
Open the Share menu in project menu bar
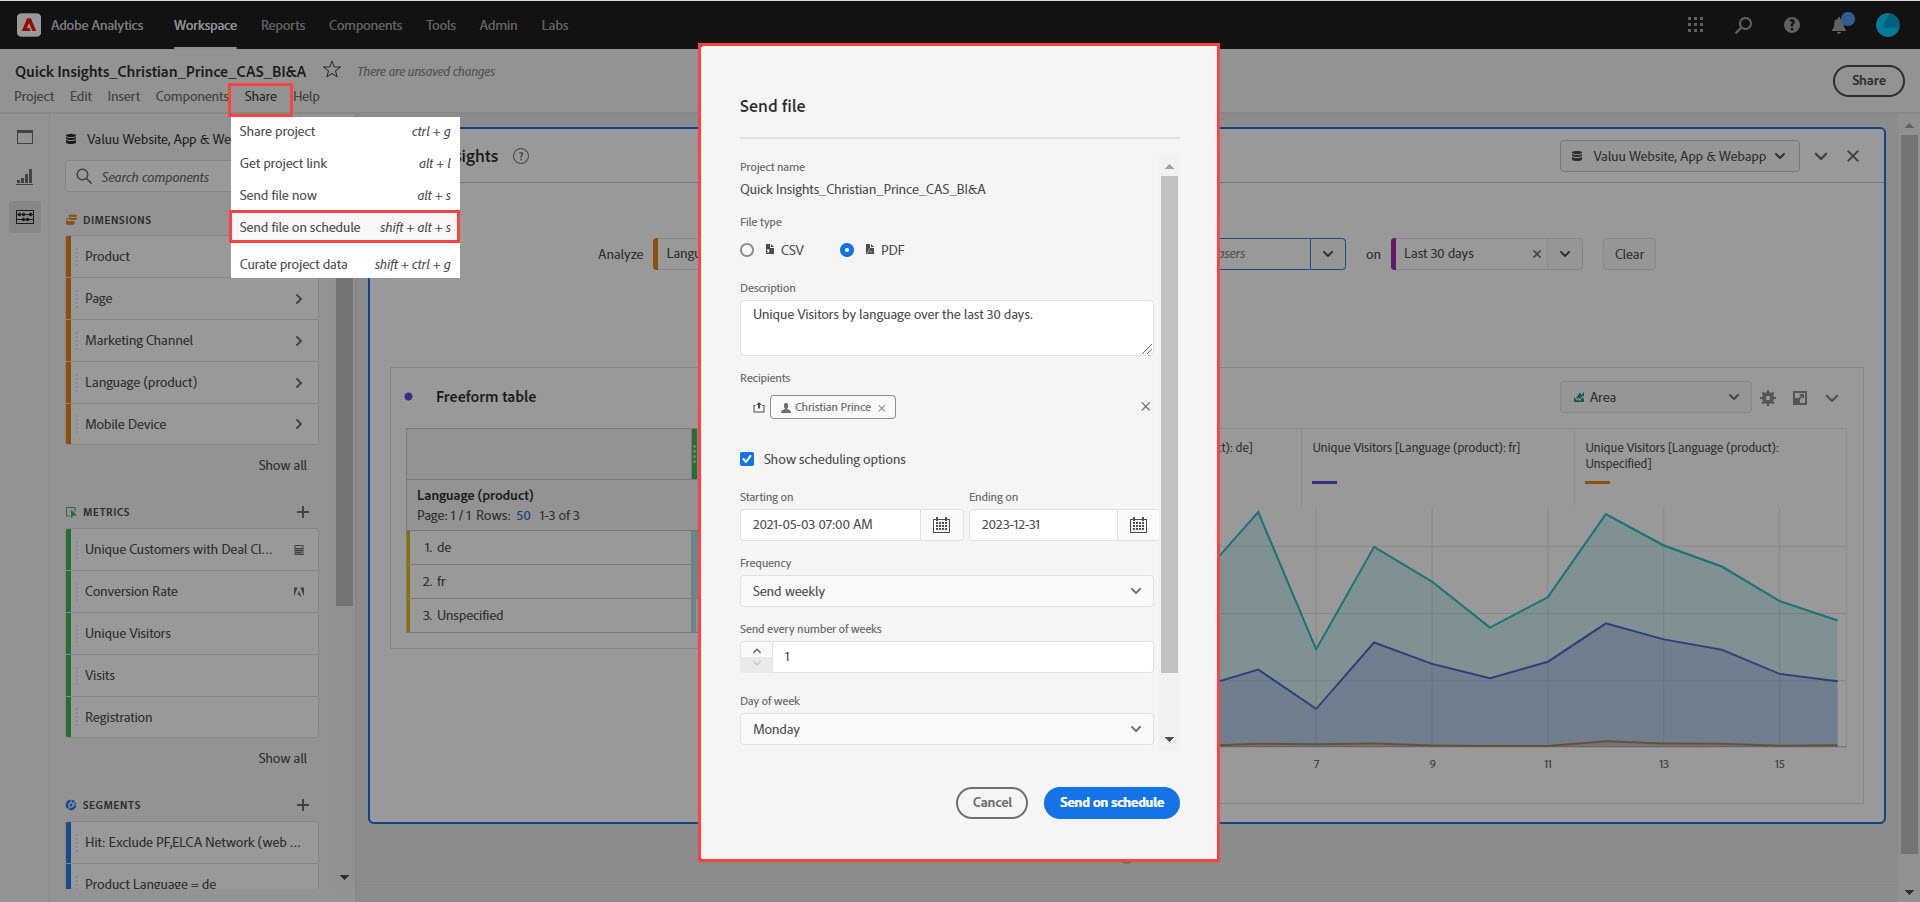[260, 97]
